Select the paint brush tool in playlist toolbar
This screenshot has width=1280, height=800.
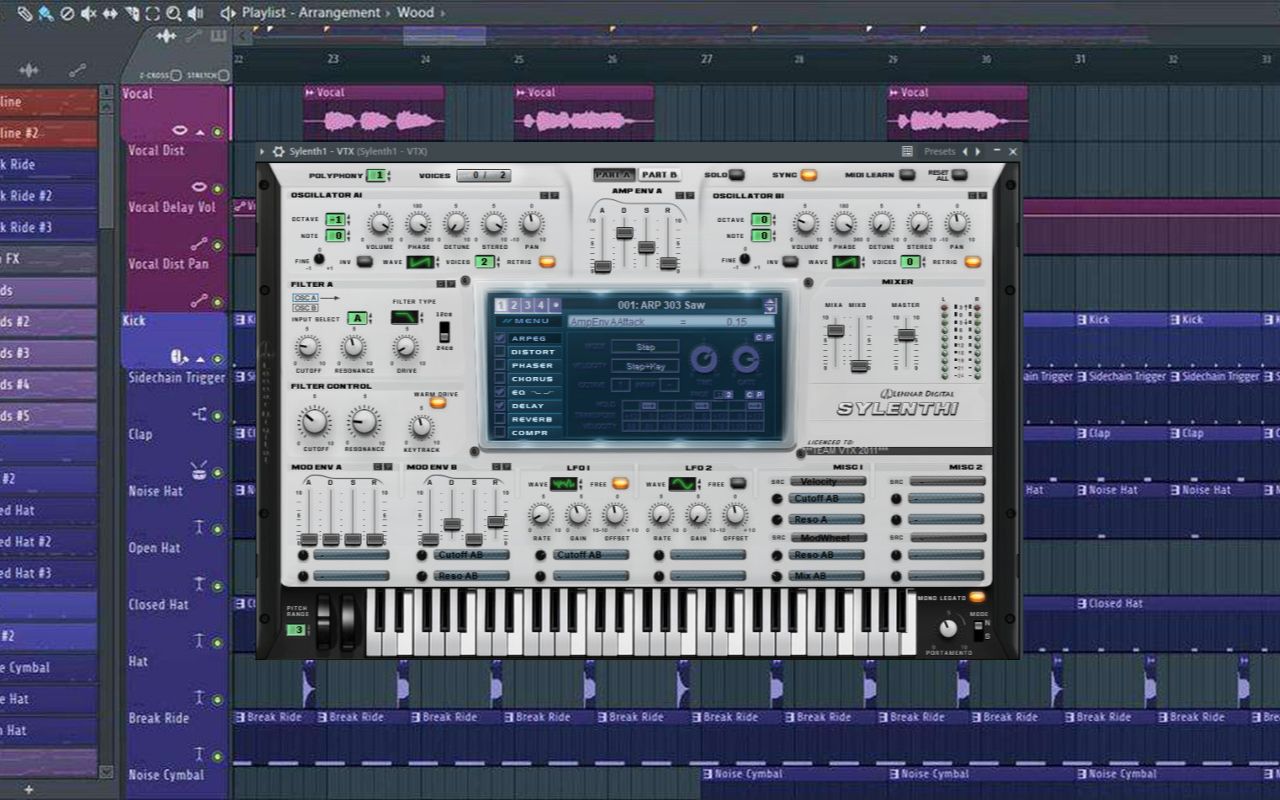(46, 13)
